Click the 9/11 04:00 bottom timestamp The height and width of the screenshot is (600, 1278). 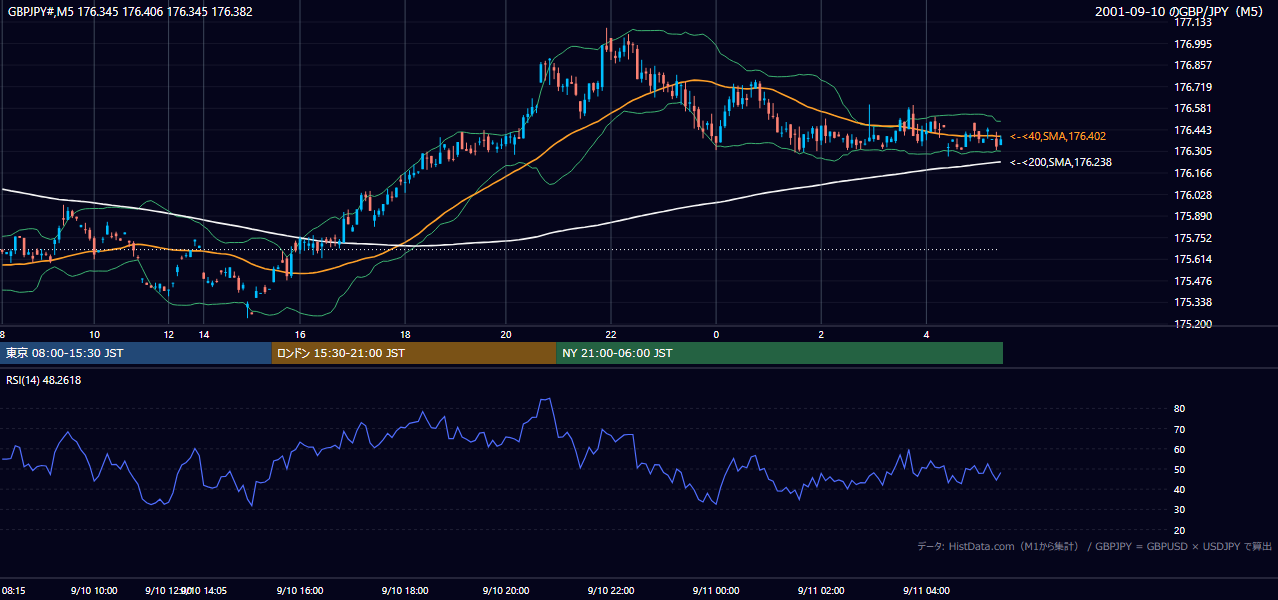926,591
